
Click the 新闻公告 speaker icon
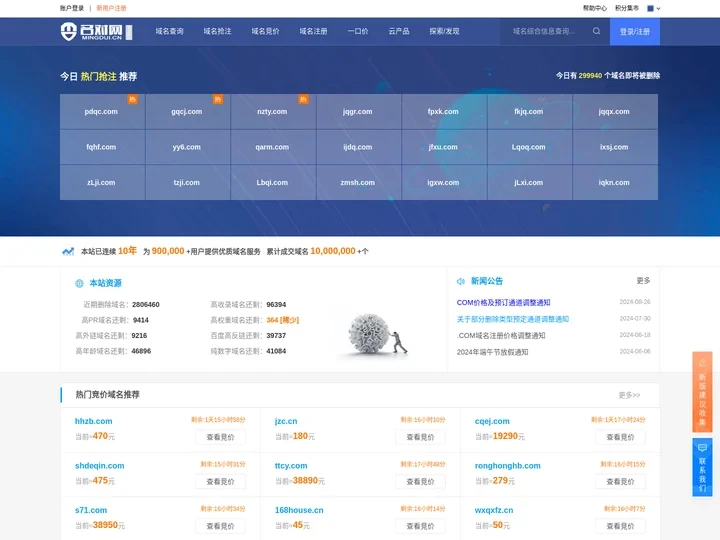[x=461, y=281]
